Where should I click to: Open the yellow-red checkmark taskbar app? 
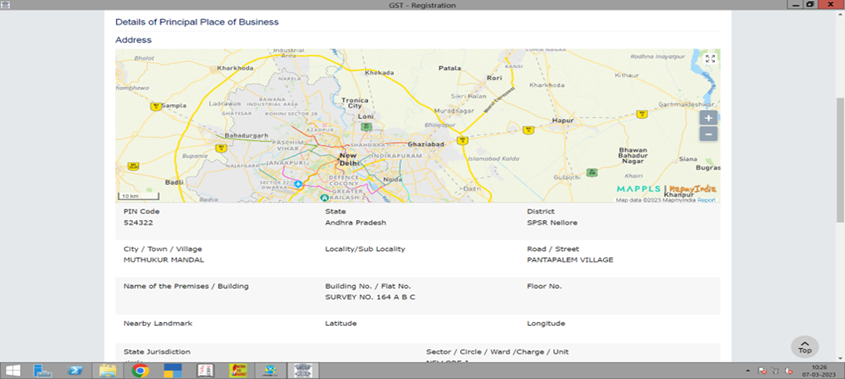pyautogui.click(x=238, y=370)
